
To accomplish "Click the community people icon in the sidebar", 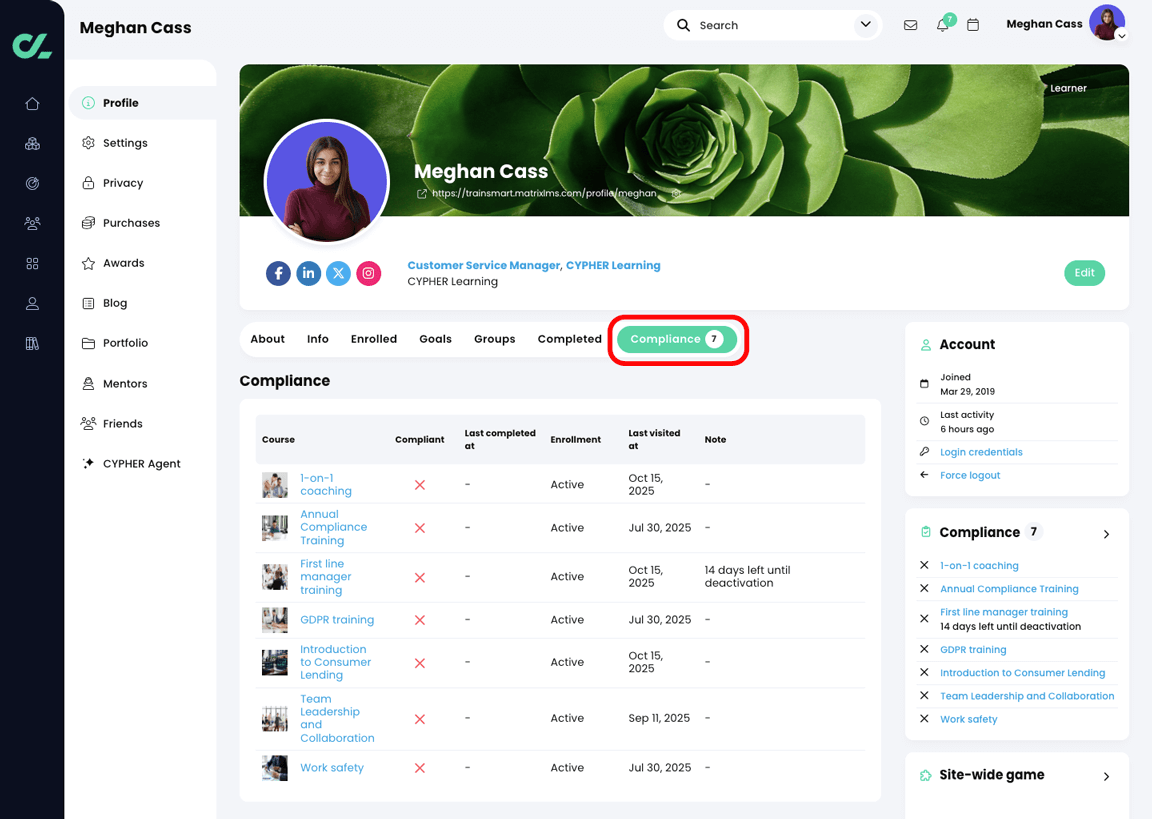I will (x=31, y=223).
